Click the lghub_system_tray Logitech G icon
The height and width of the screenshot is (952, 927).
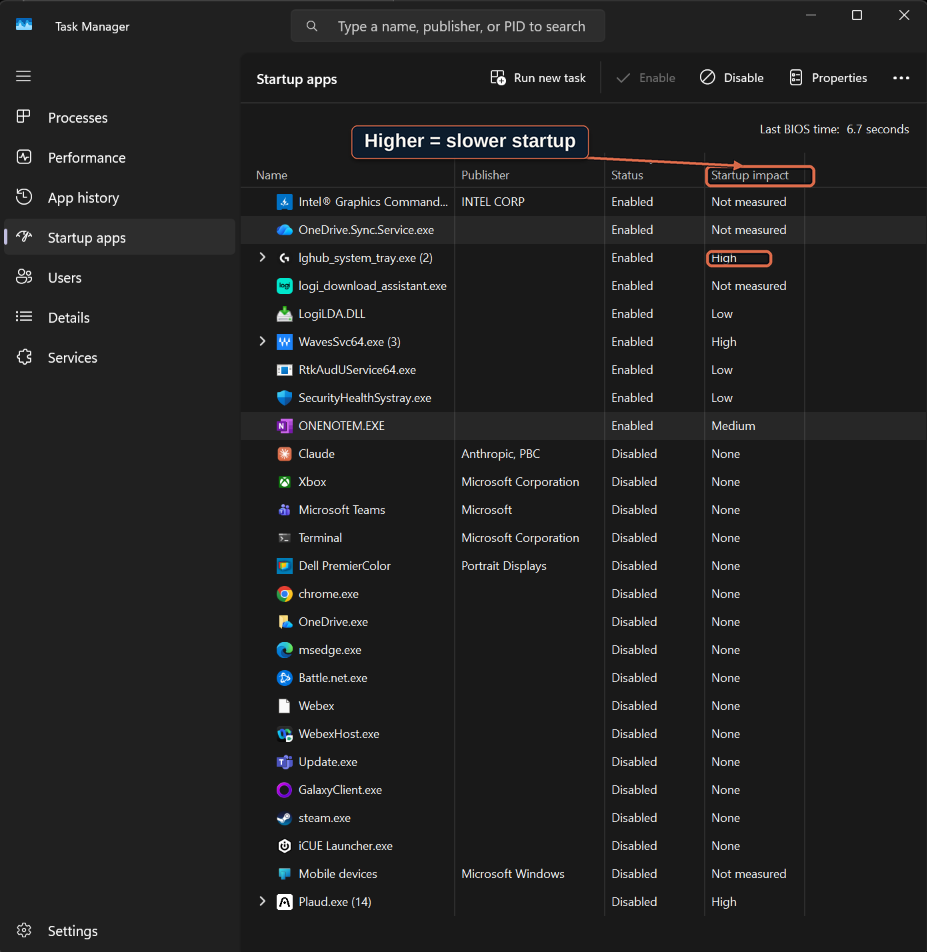point(284,258)
